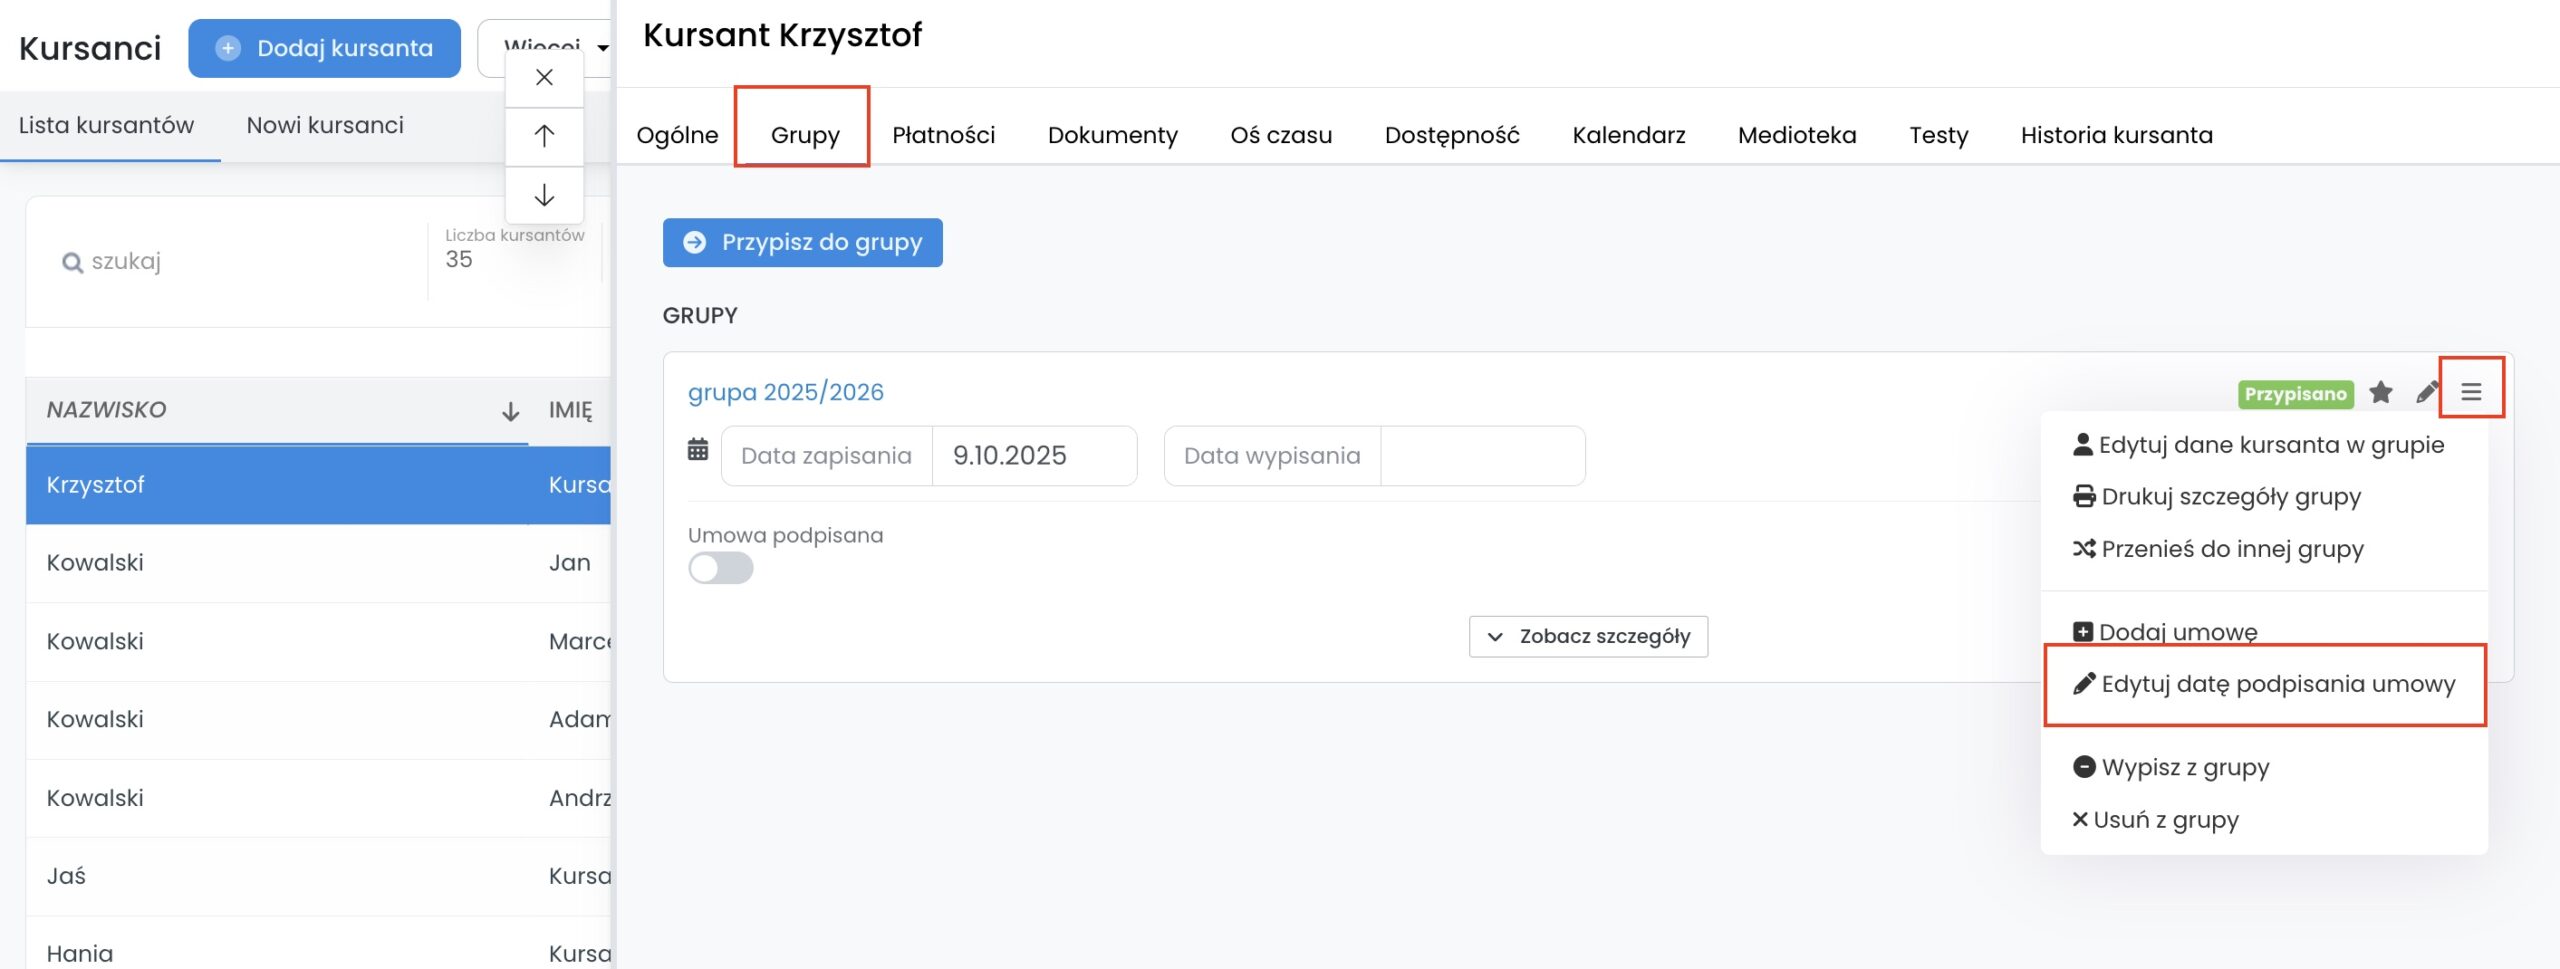The height and width of the screenshot is (969, 2560).
Task: Select Edytuj datę podpisania umowy
Action: pos(2265,685)
